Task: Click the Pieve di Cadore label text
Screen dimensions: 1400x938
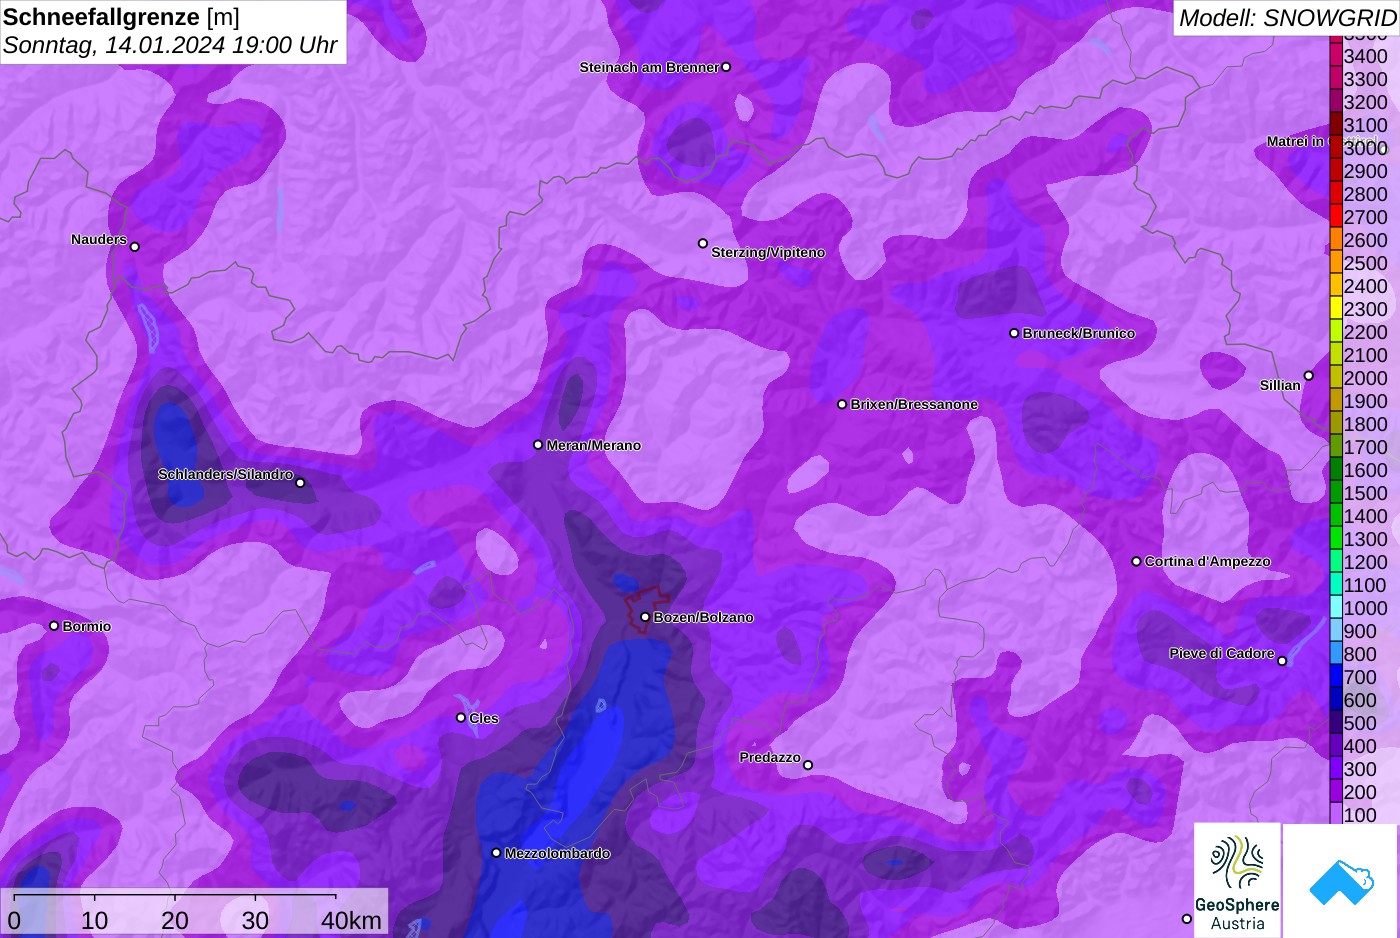Action: point(1222,653)
